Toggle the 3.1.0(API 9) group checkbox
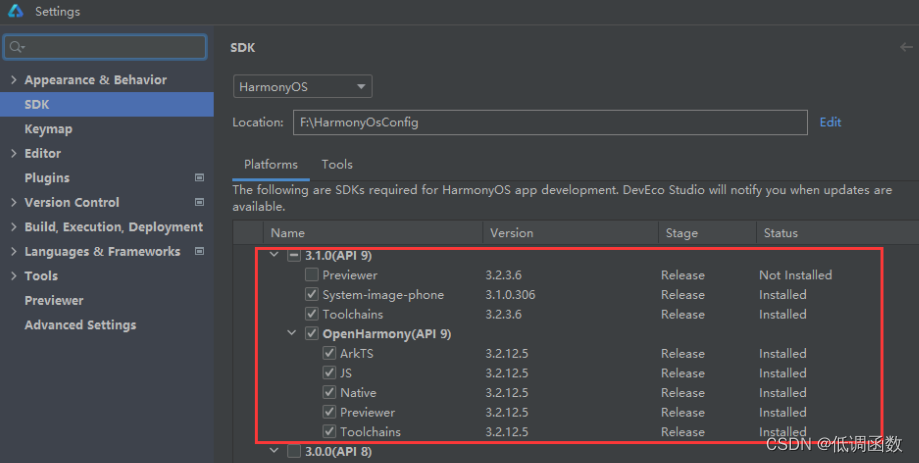This screenshot has width=919, height=463. [294, 256]
